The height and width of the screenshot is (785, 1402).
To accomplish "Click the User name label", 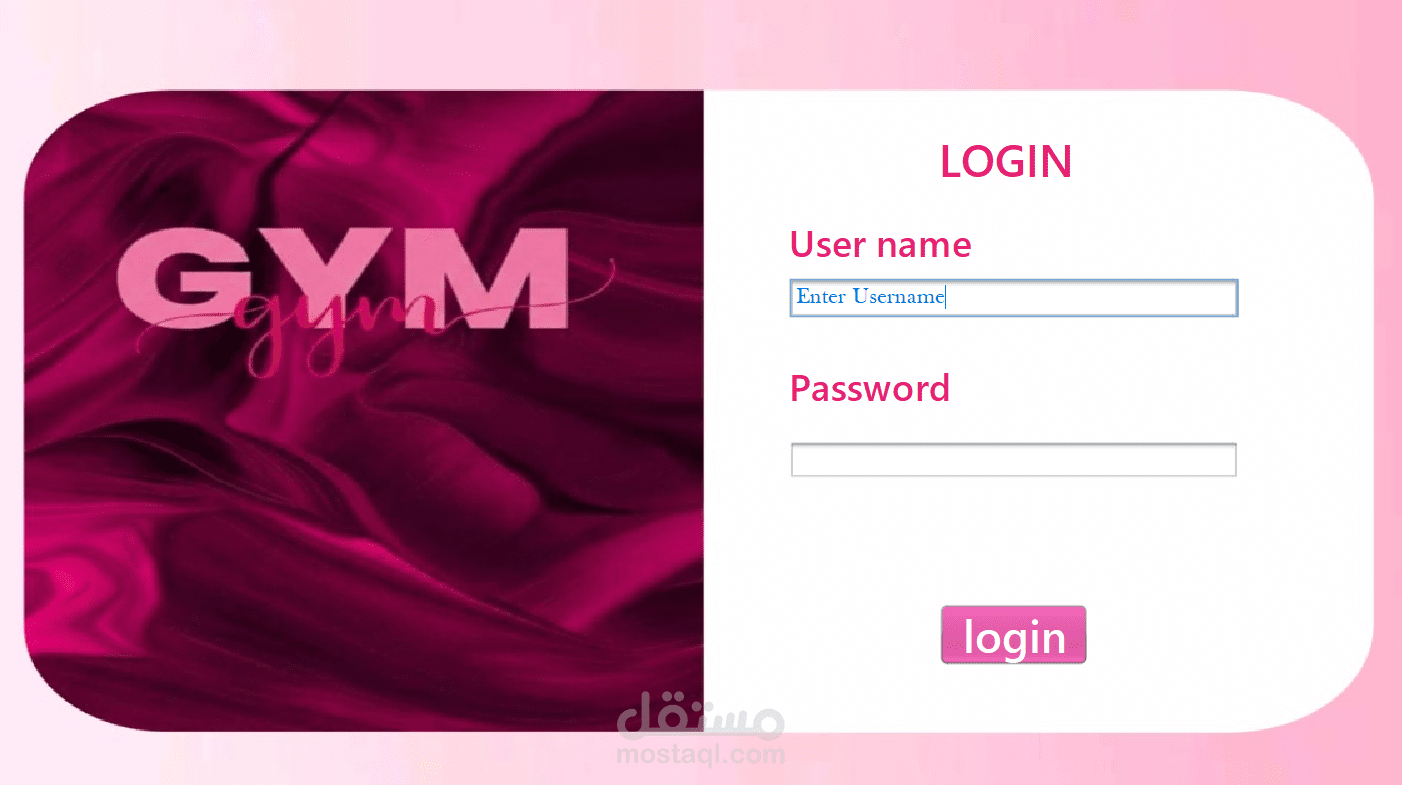I will click(881, 244).
